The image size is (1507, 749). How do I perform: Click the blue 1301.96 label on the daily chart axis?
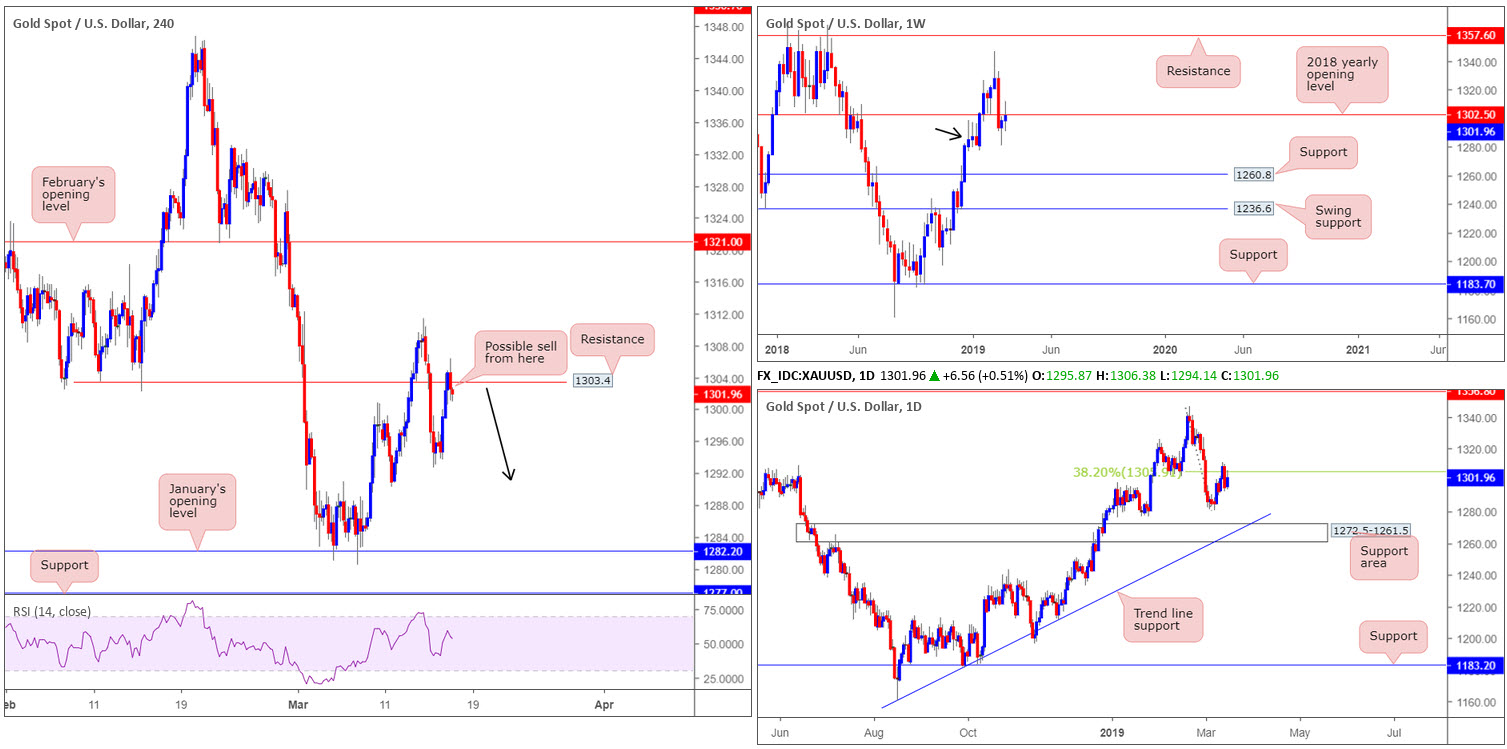pos(1476,480)
